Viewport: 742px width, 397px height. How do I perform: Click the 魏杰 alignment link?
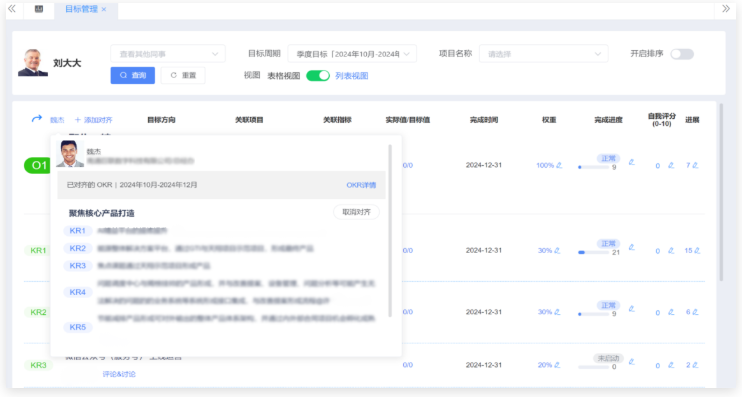pos(57,120)
